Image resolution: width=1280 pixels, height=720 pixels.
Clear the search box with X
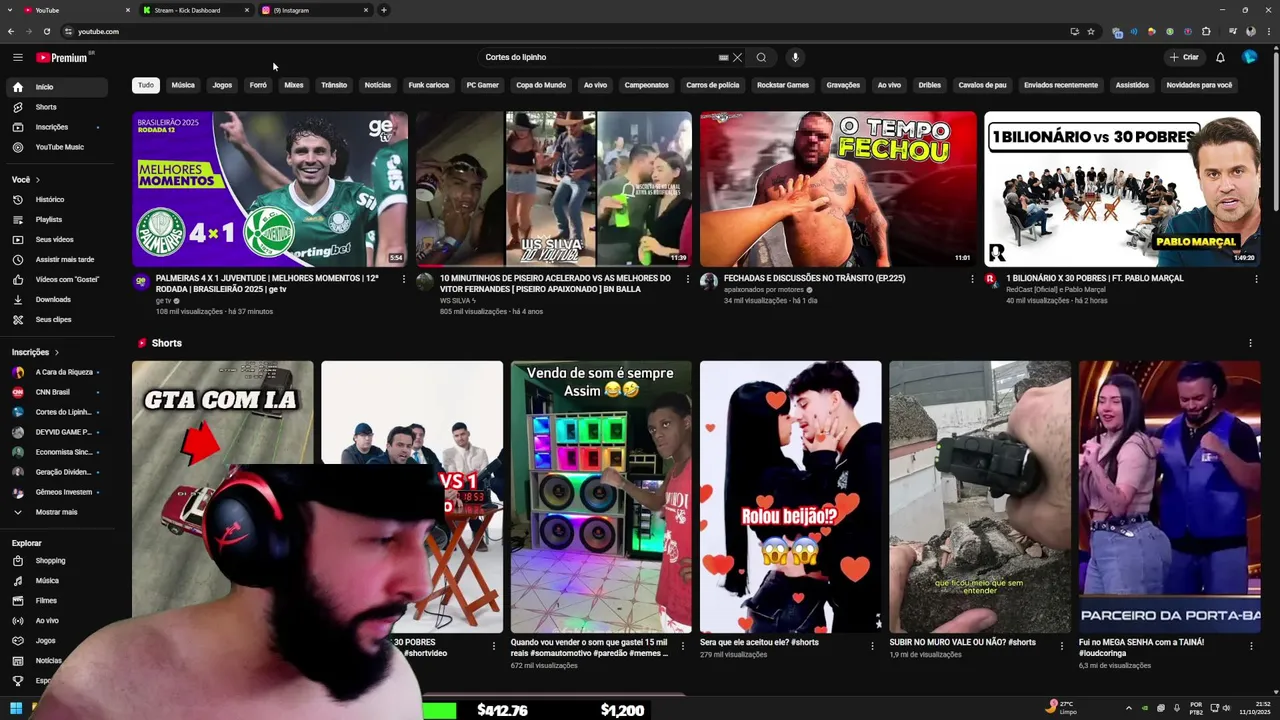(737, 57)
